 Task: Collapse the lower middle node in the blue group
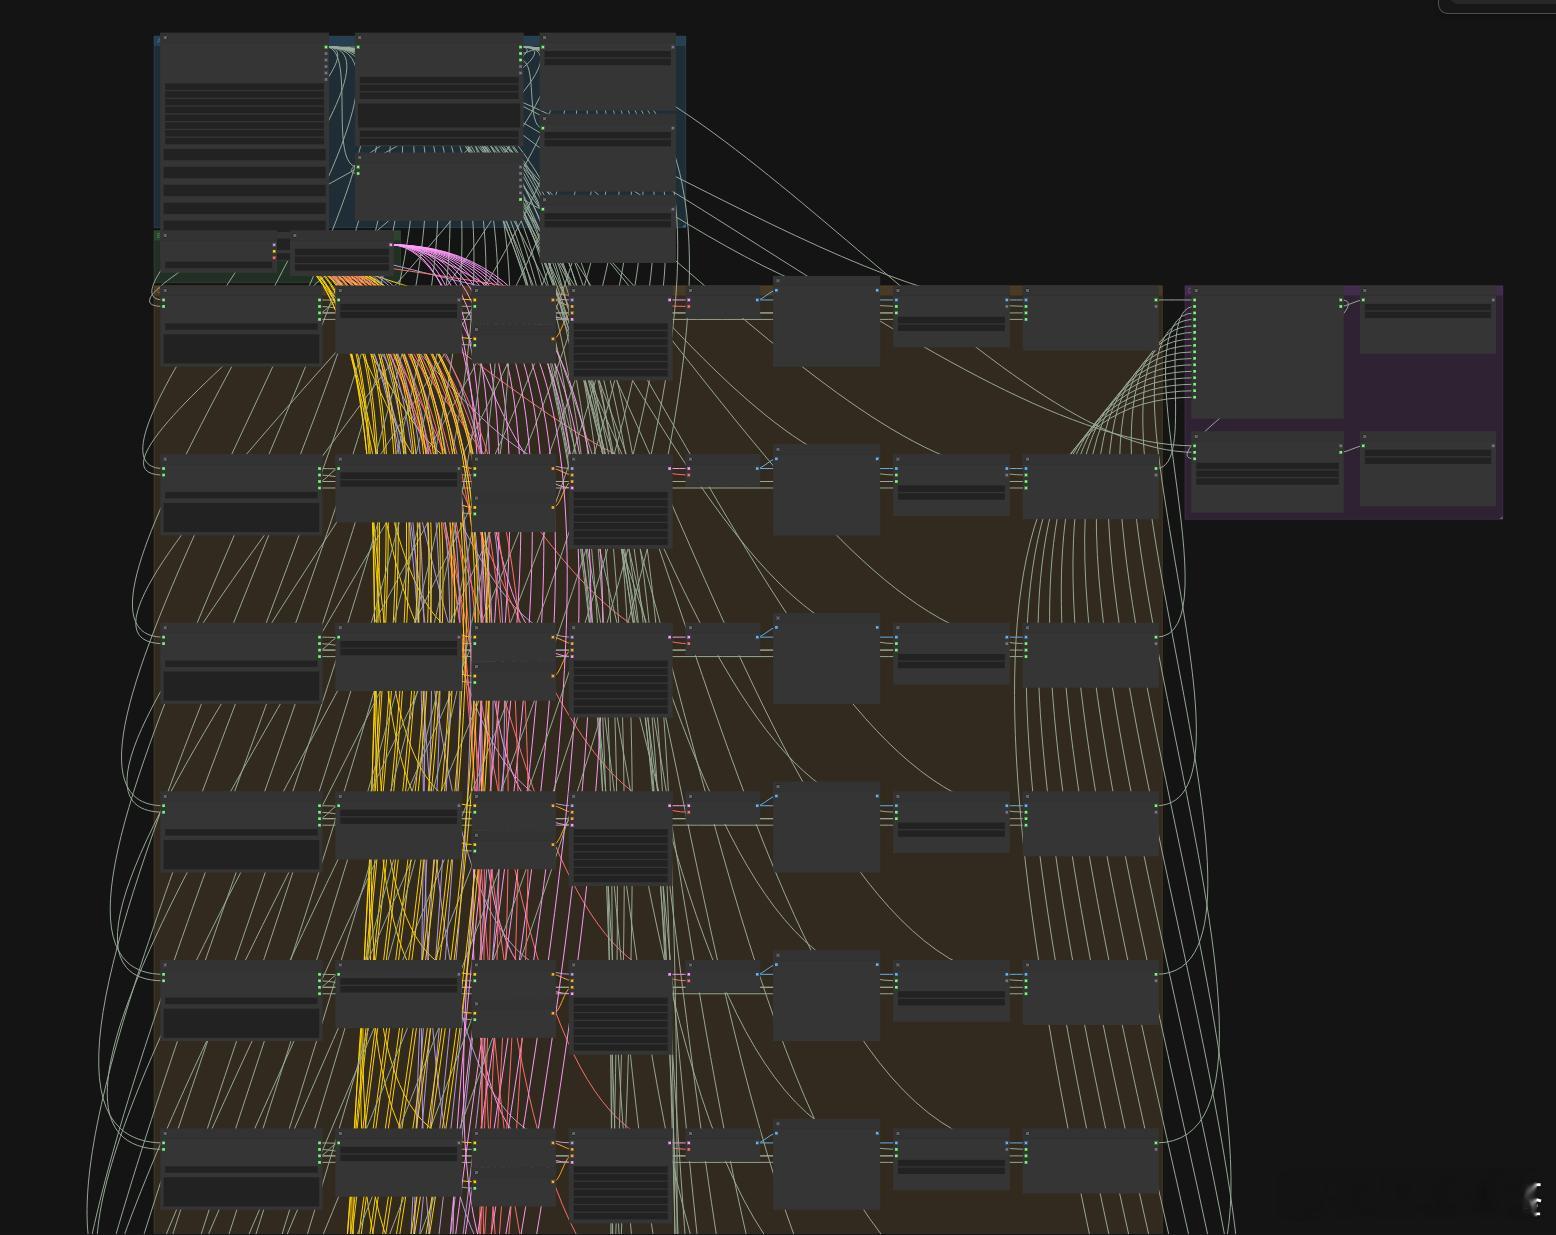[360, 156]
